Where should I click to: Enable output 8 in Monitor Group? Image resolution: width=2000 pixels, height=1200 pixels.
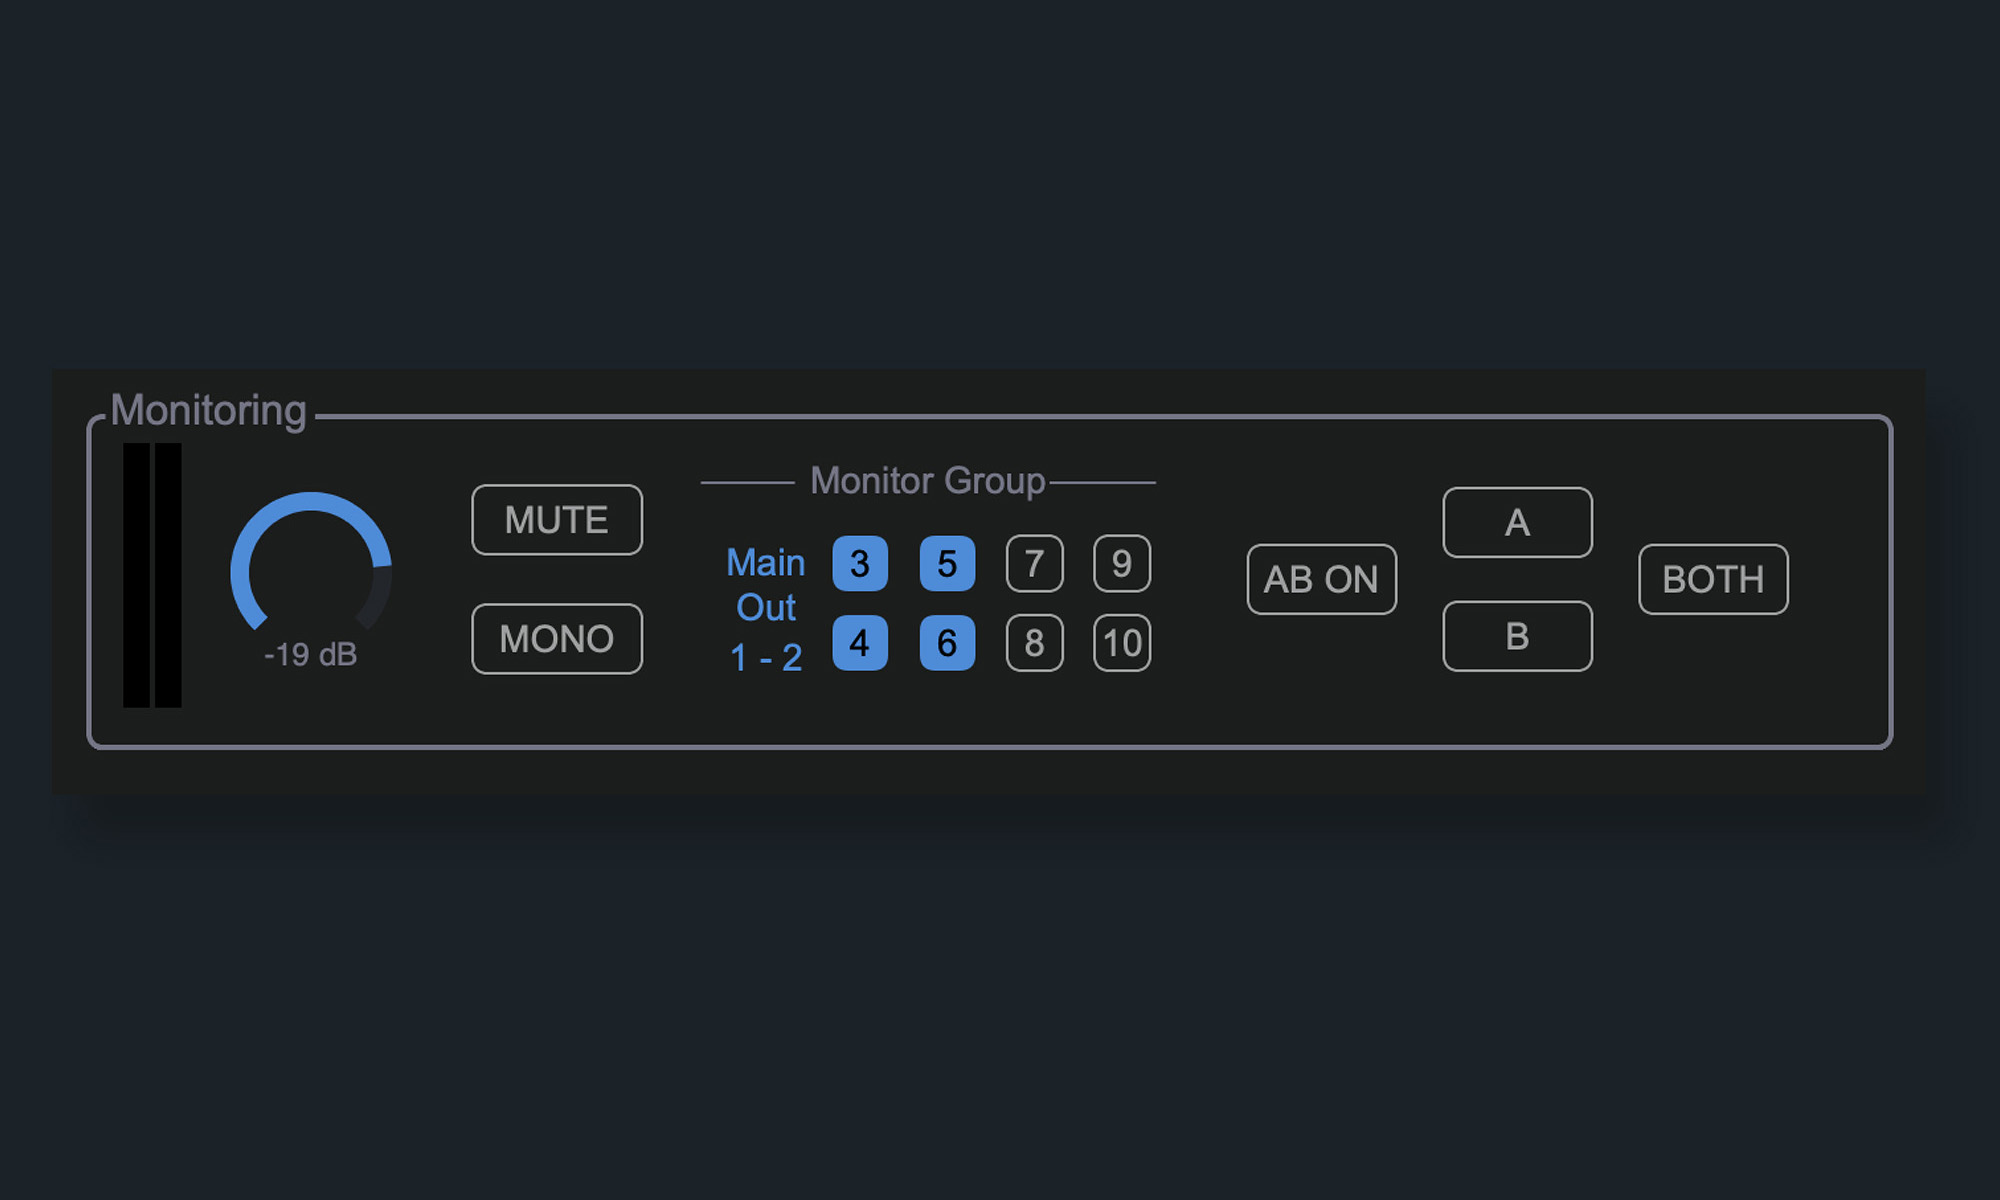pyautogui.click(x=1034, y=643)
